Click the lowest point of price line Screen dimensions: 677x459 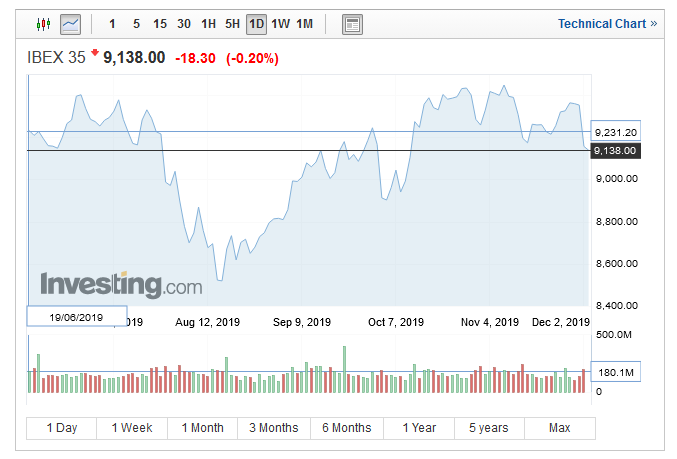[x=219, y=280]
